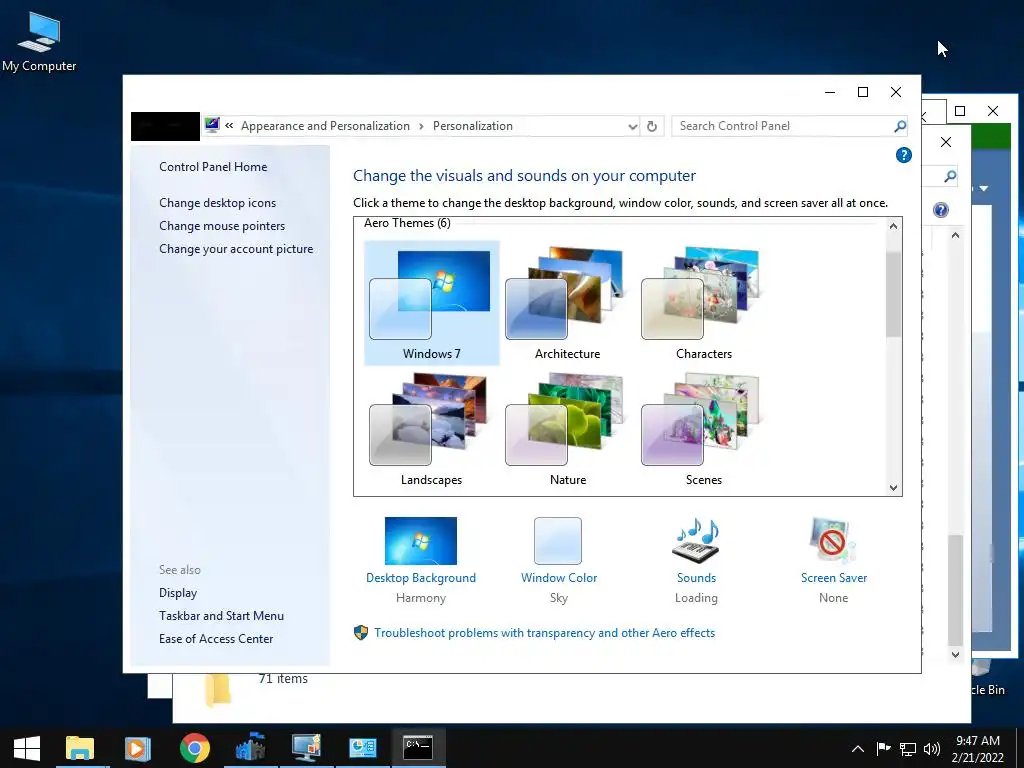Click the theme list scrollbar thumb
This screenshot has height=768, width=1024.
point(893,294)
